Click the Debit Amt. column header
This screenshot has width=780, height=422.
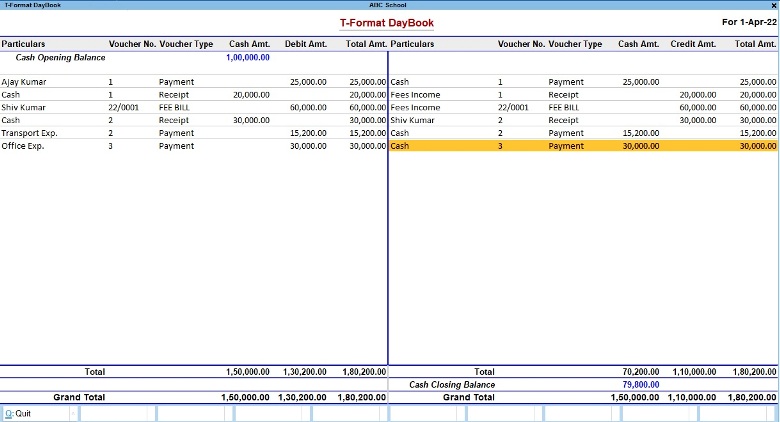coord(305,44)
